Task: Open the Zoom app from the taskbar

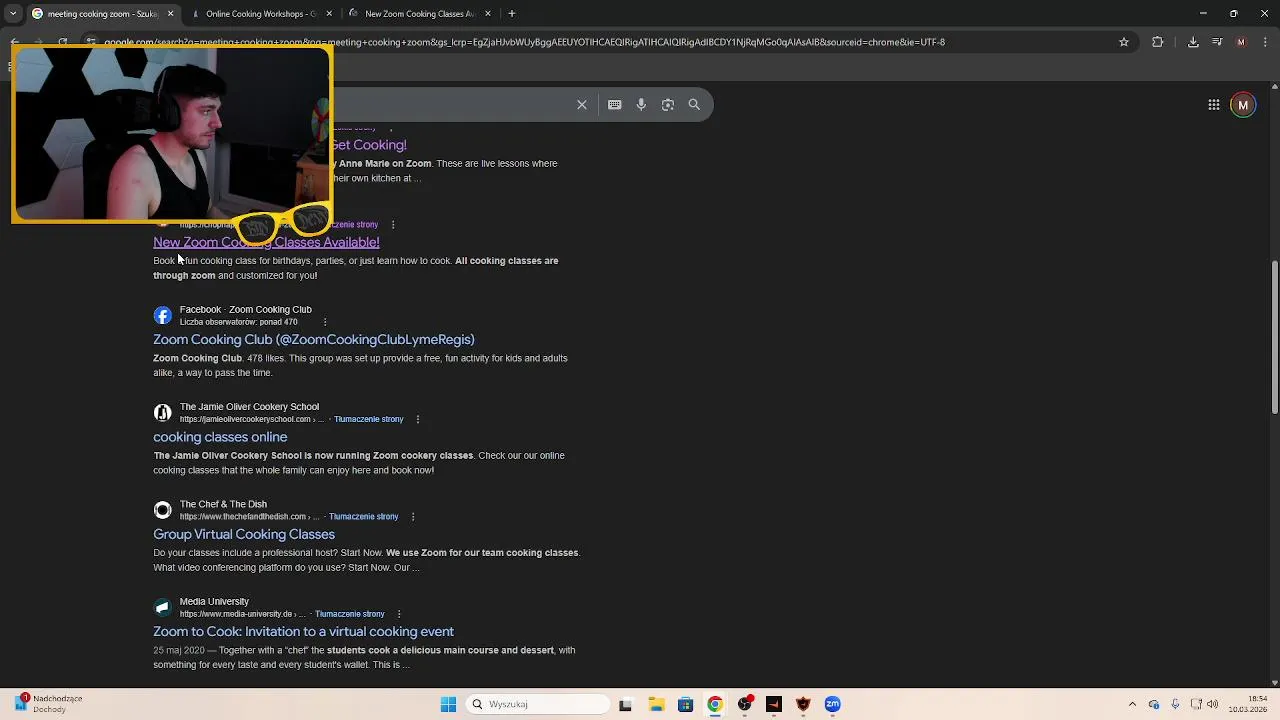Action: [x=832, y=704]
